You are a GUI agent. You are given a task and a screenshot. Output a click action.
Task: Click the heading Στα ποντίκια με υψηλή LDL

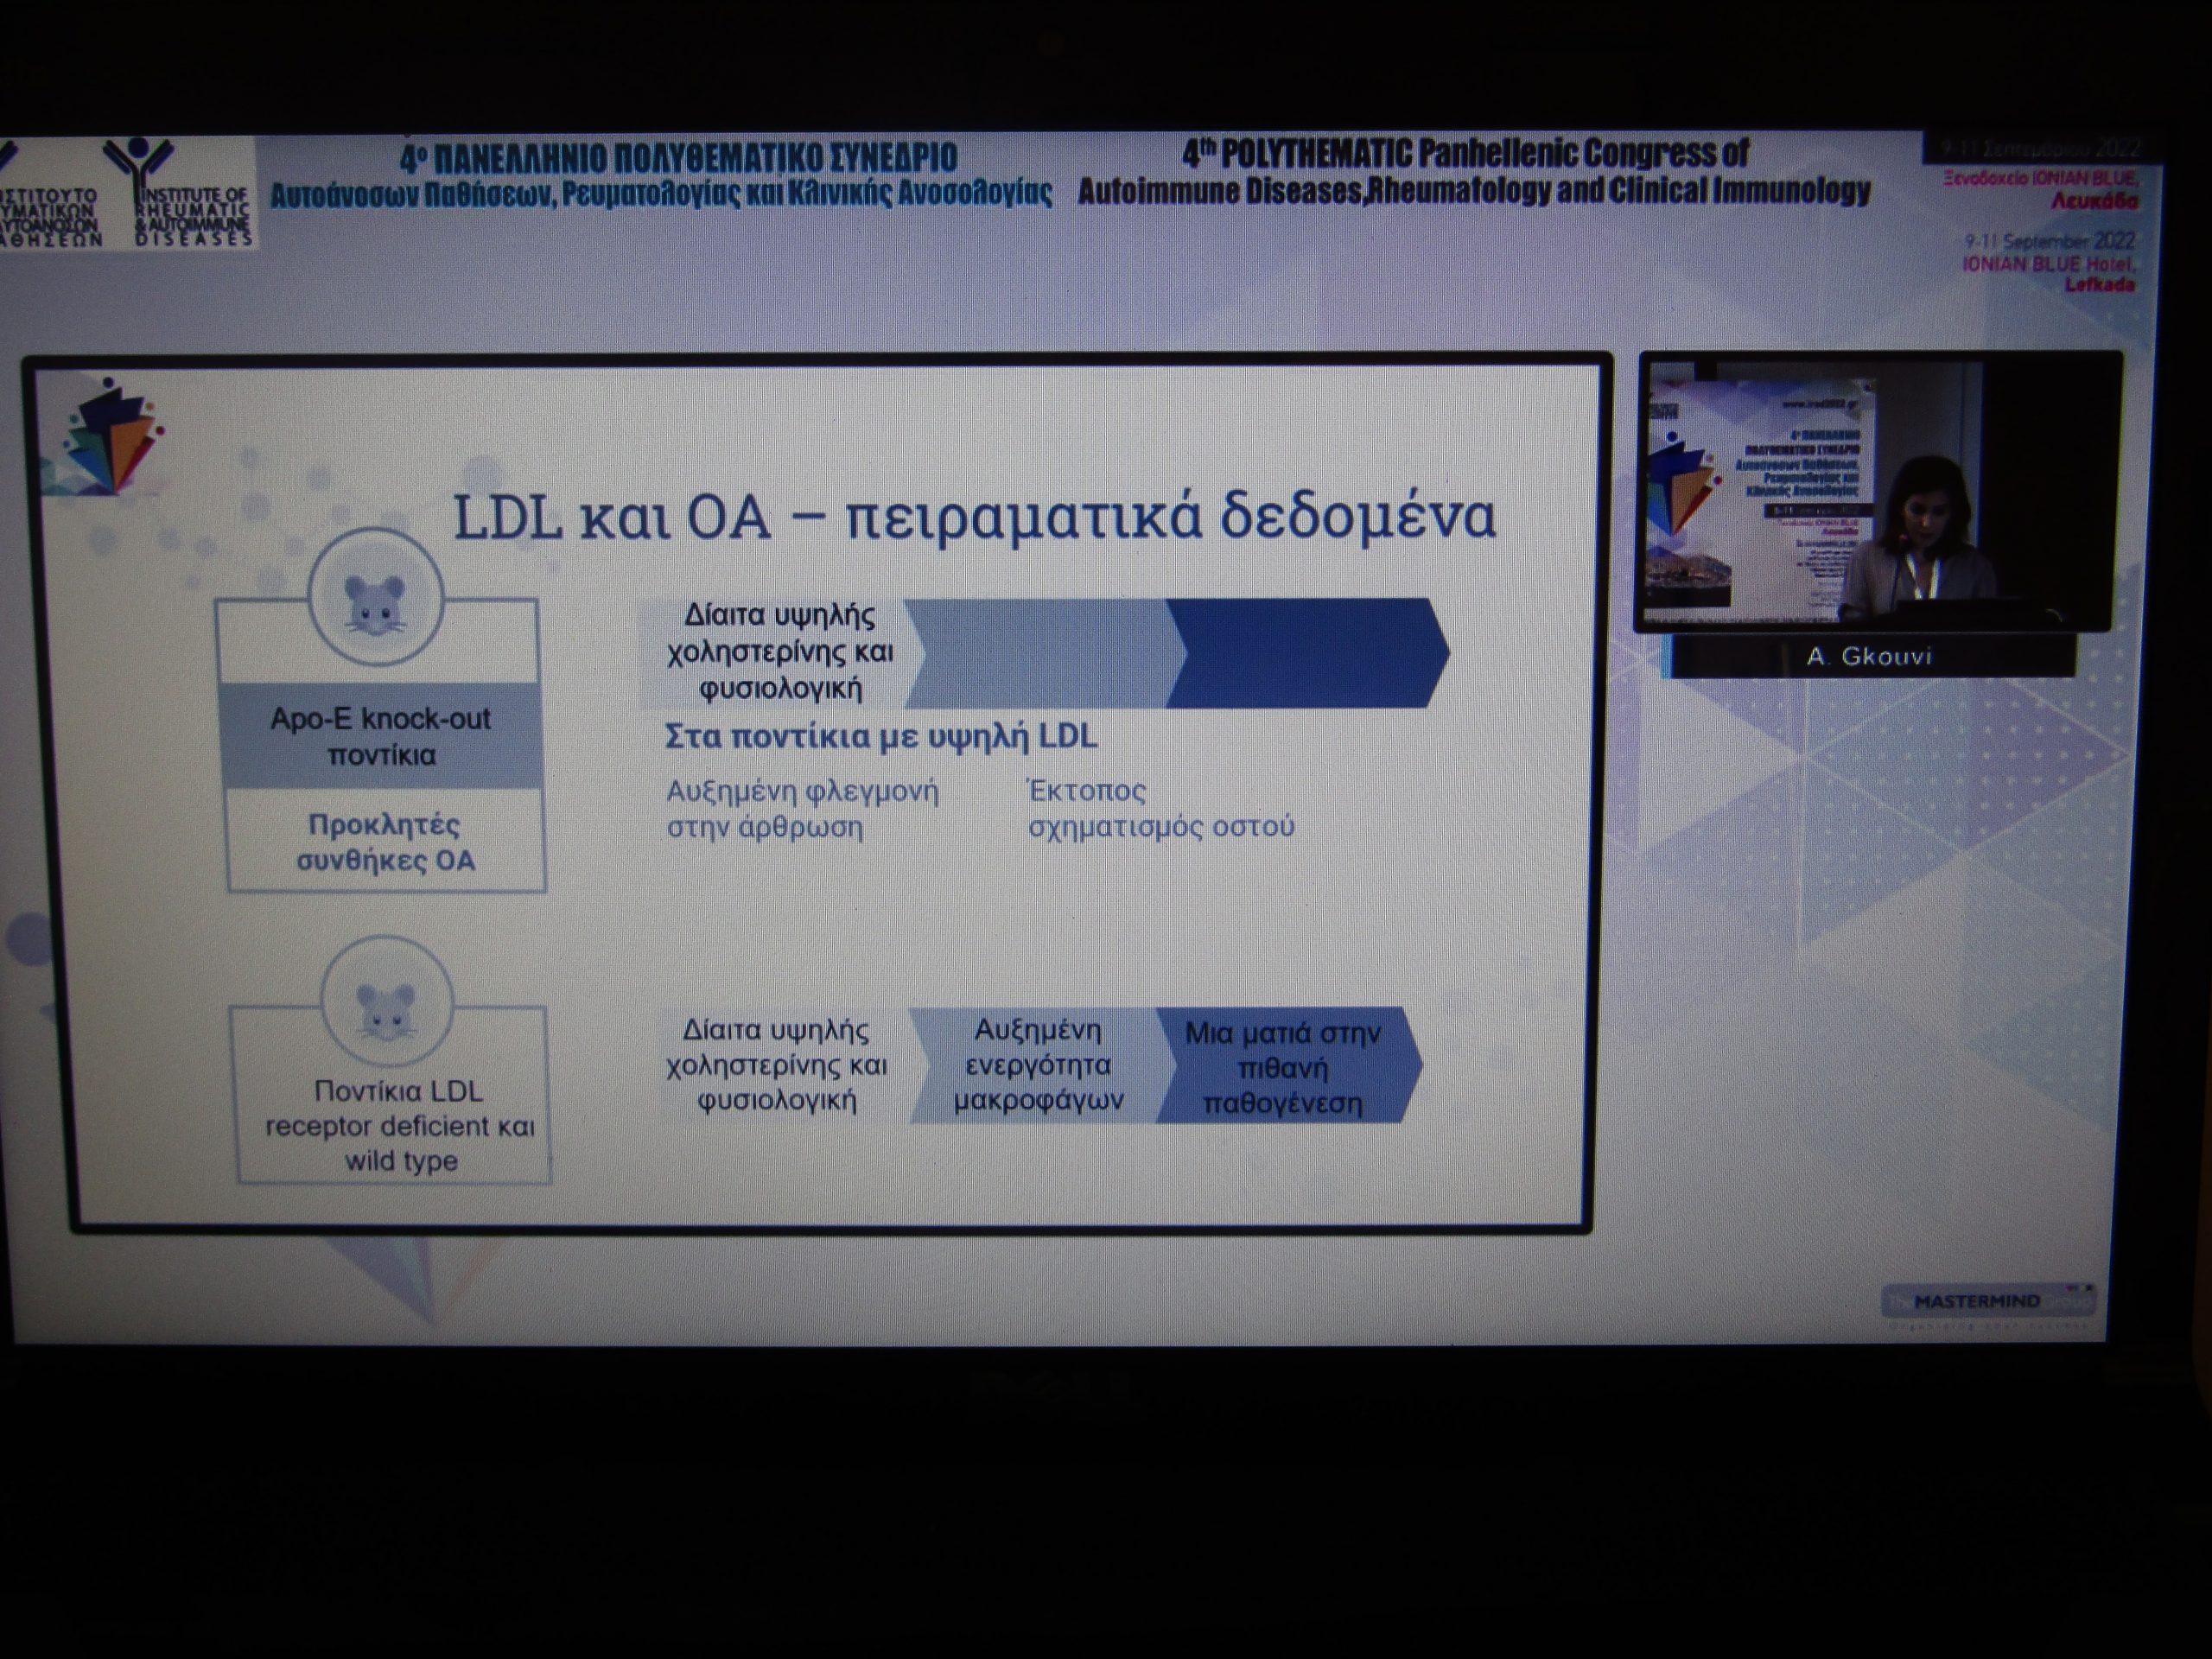(x=881, y=737)
